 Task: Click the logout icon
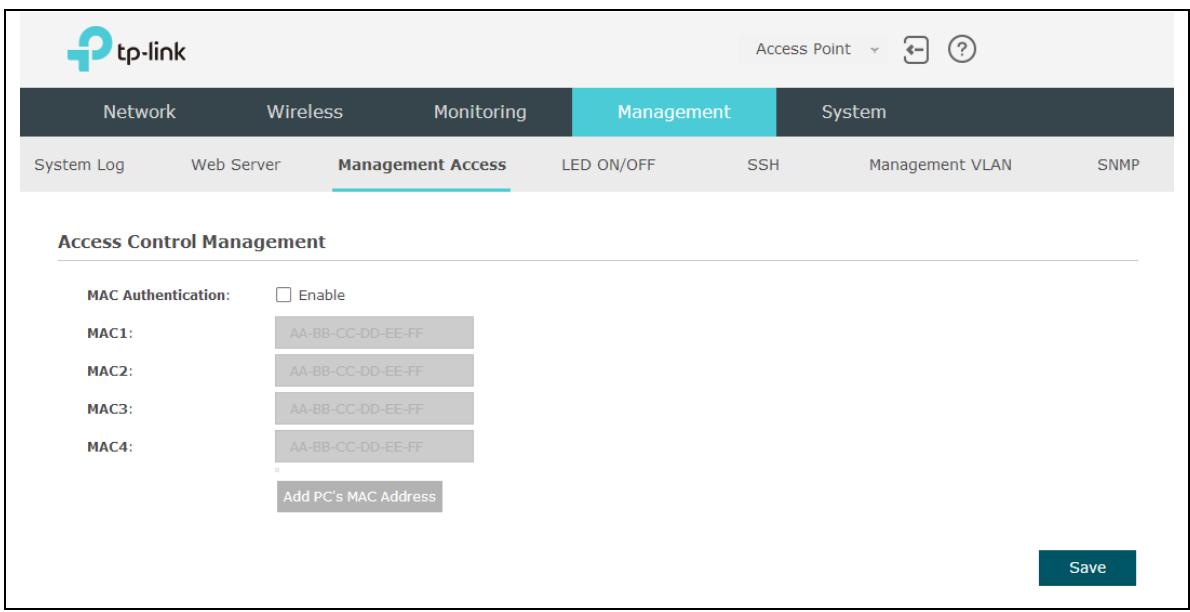tap(916, 50)
